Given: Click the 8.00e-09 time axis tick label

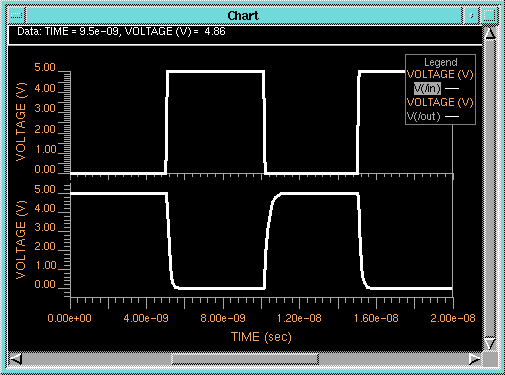Looking at the screenshot, I should pos(223,318).
